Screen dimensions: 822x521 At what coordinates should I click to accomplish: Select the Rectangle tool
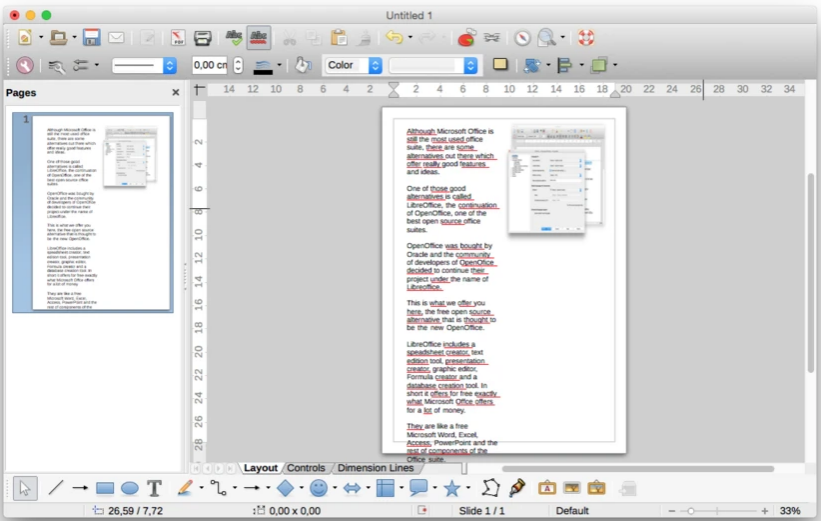105,489
